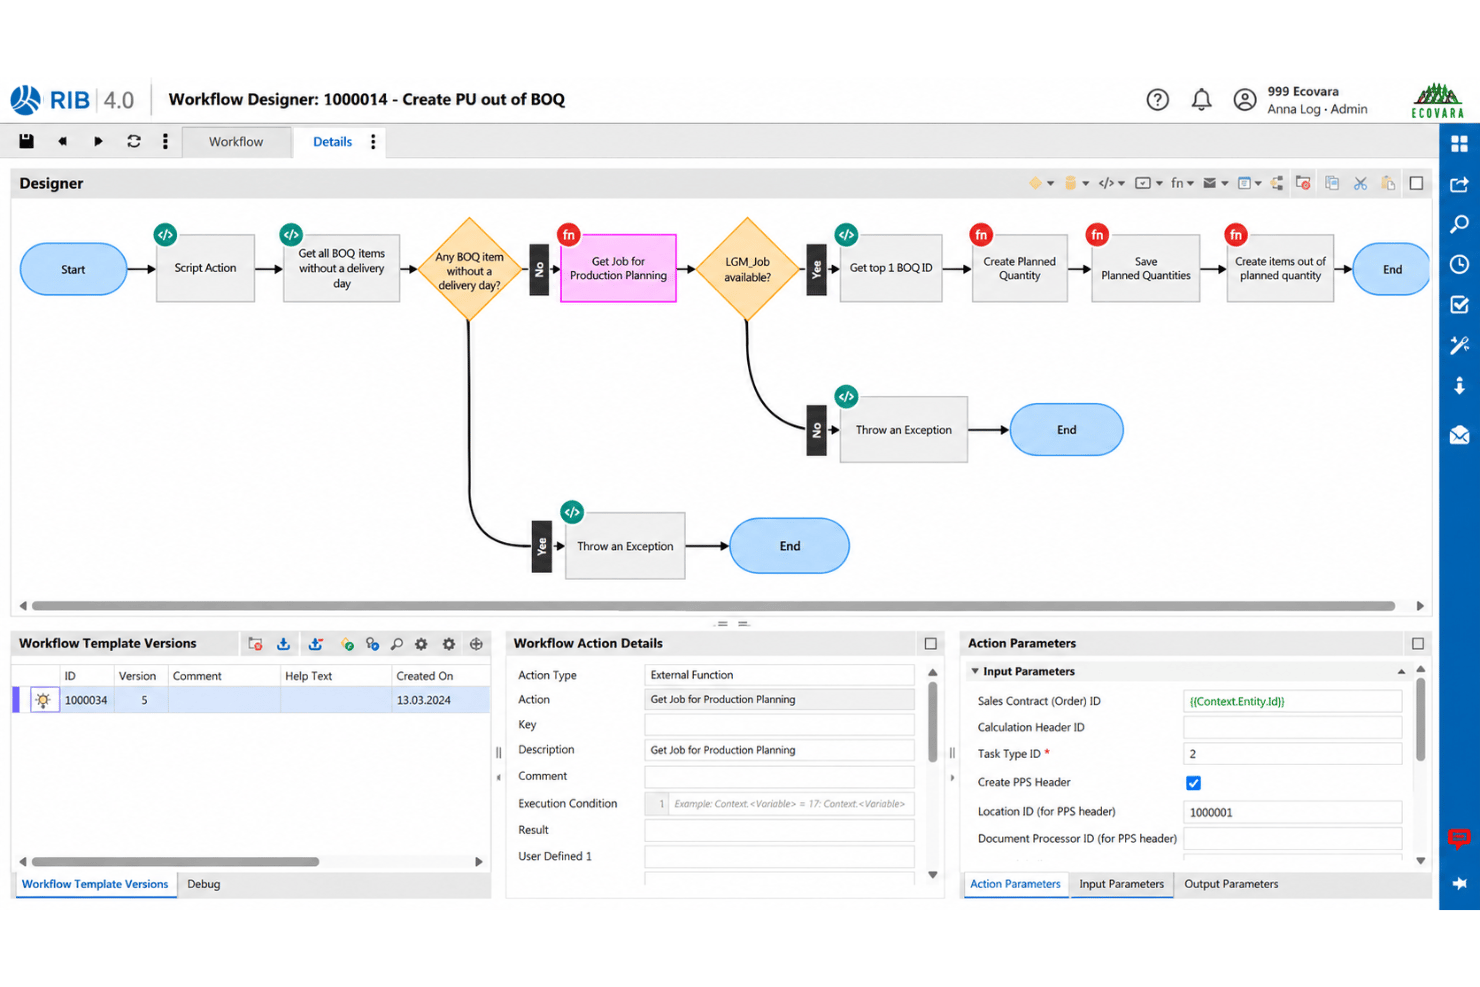Open the history clock in the right sidebar
This screenshot has width=1480, height=987.
pos(1459,264)
